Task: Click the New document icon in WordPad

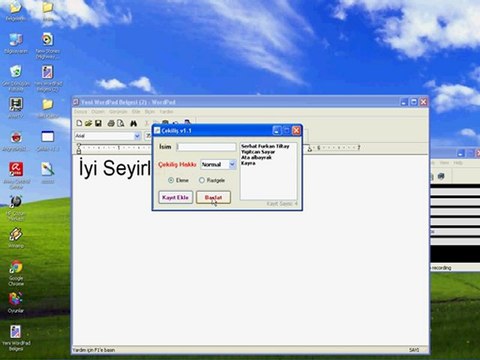Action: point(79,123)
